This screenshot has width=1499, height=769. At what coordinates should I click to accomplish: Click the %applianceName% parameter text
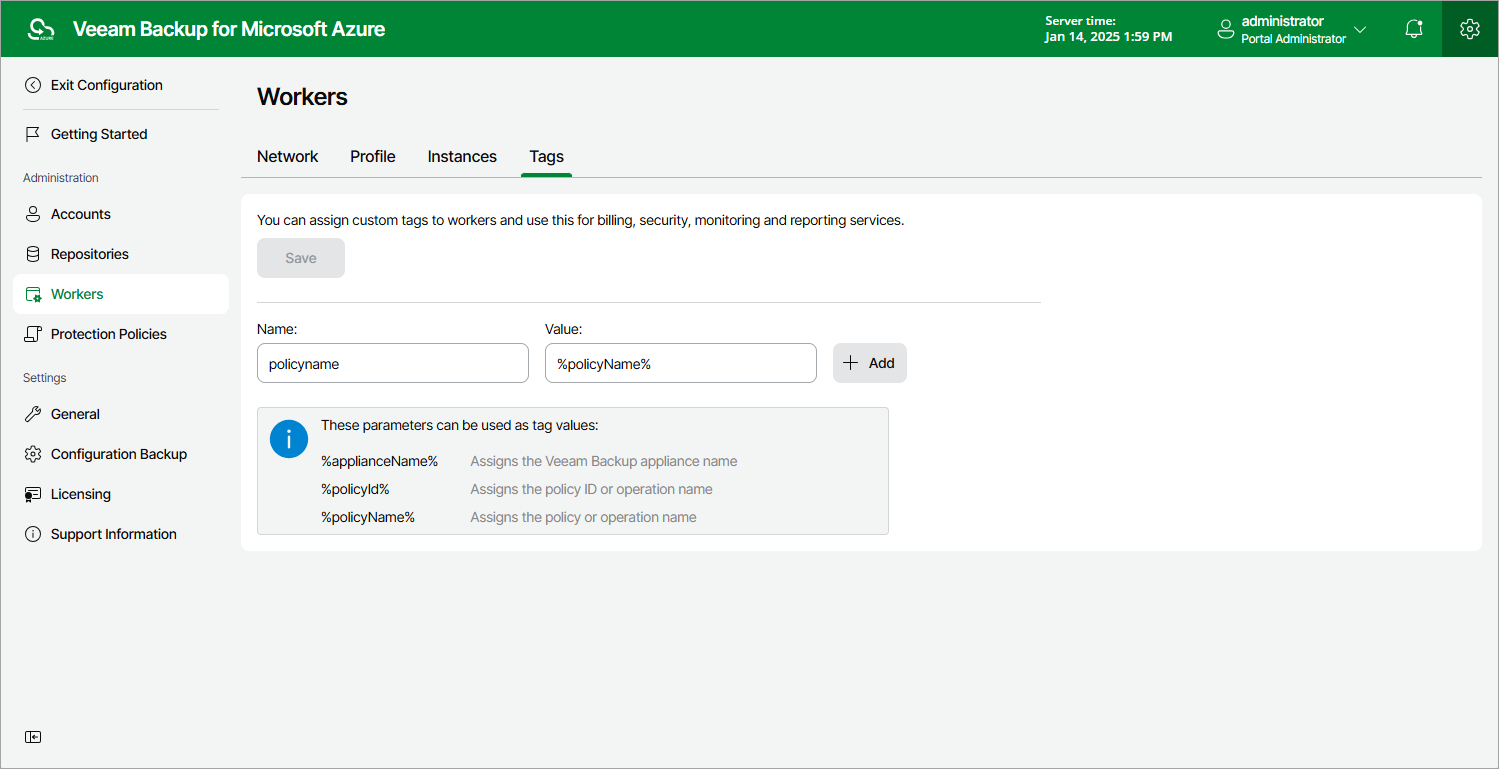(x=380, y=461)
